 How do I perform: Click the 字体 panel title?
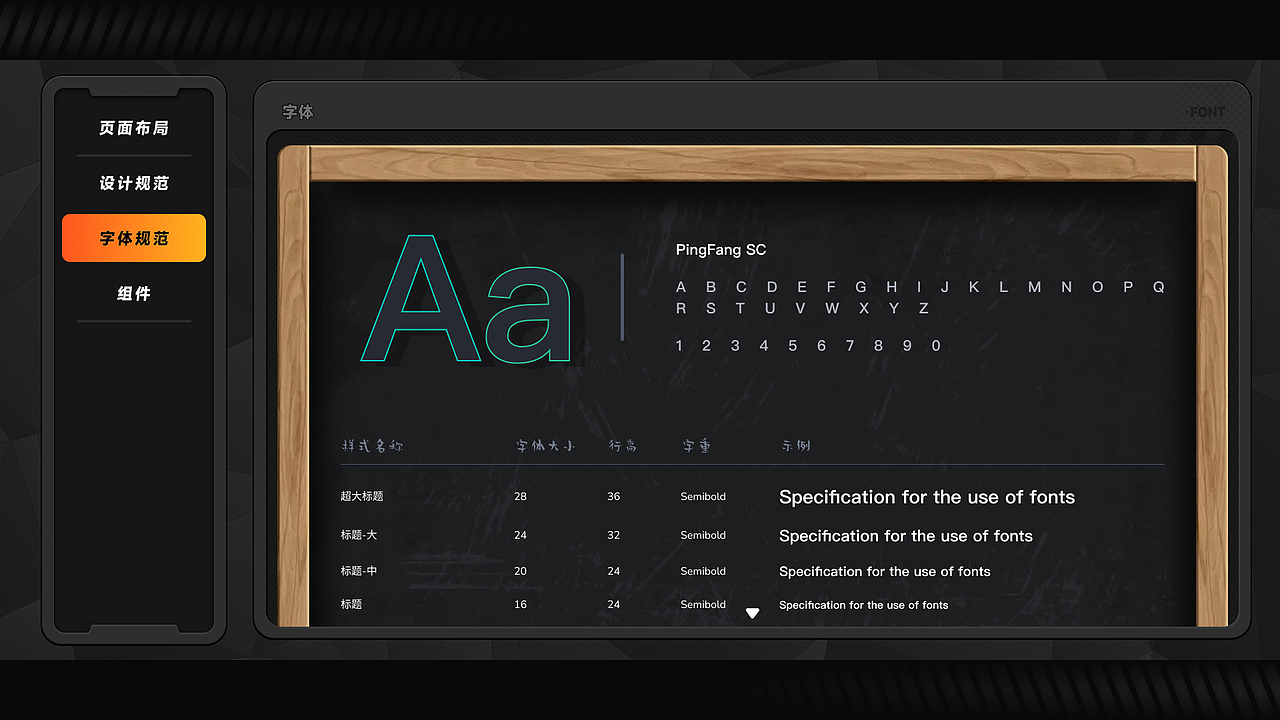tap(298, 112)
